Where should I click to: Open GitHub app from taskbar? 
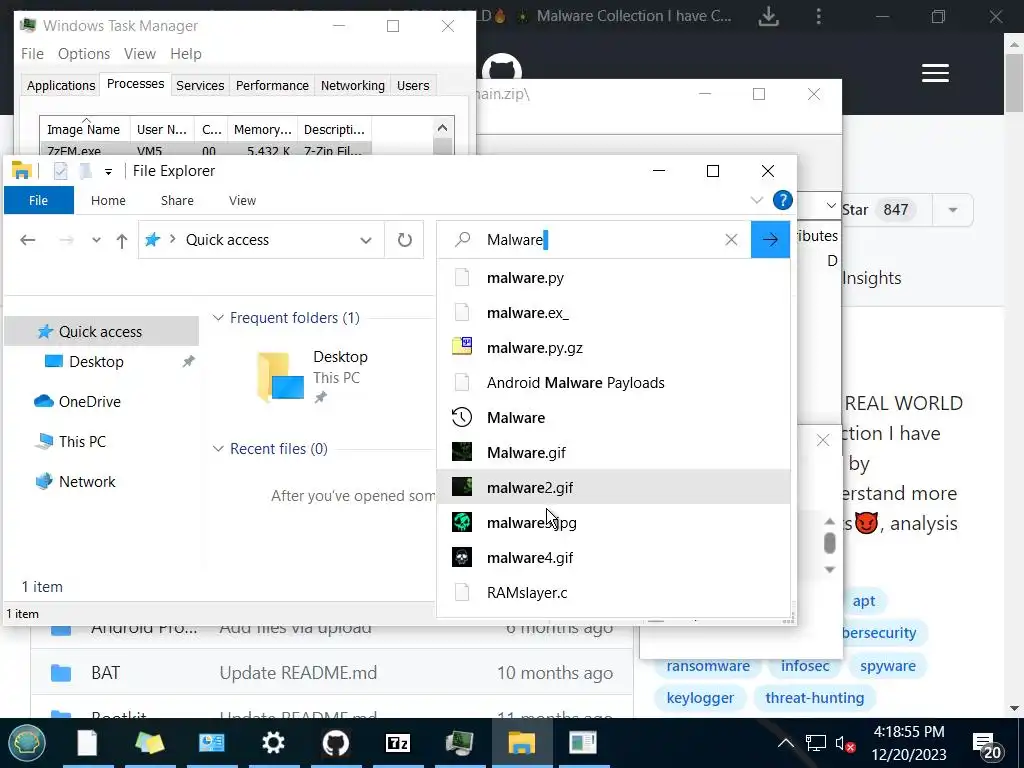click(336, 743)
